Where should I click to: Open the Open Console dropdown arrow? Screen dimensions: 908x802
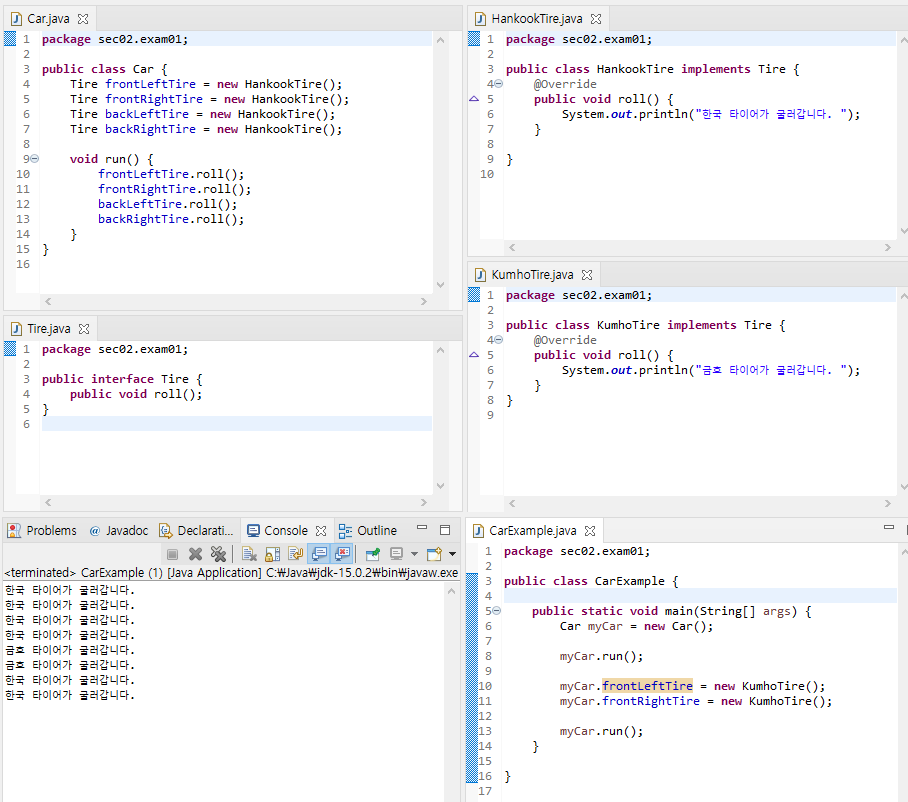452,554
